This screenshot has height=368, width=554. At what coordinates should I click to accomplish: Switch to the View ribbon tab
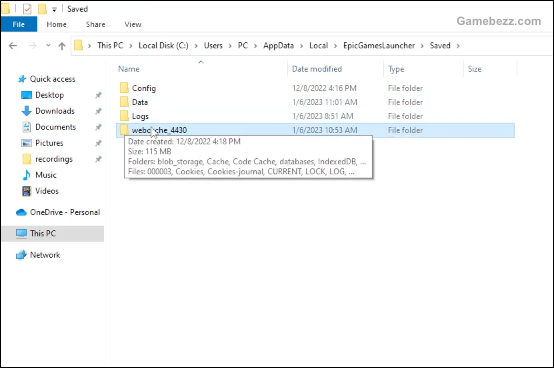133,24
